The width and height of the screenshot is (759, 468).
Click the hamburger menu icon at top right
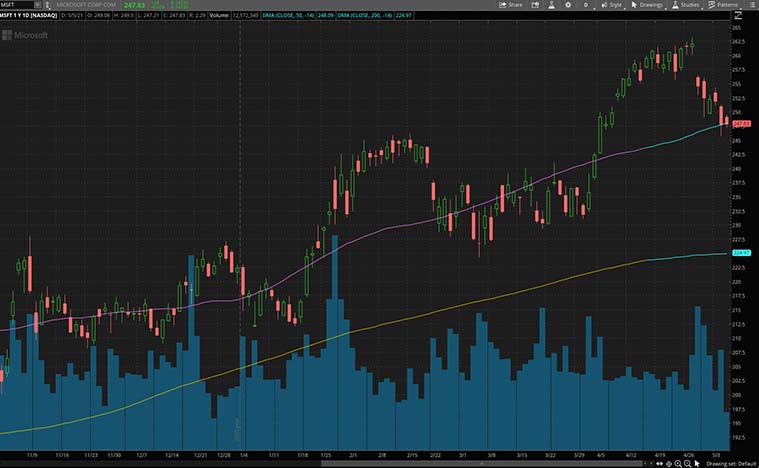pyautogui.click(x=752, y=5)
